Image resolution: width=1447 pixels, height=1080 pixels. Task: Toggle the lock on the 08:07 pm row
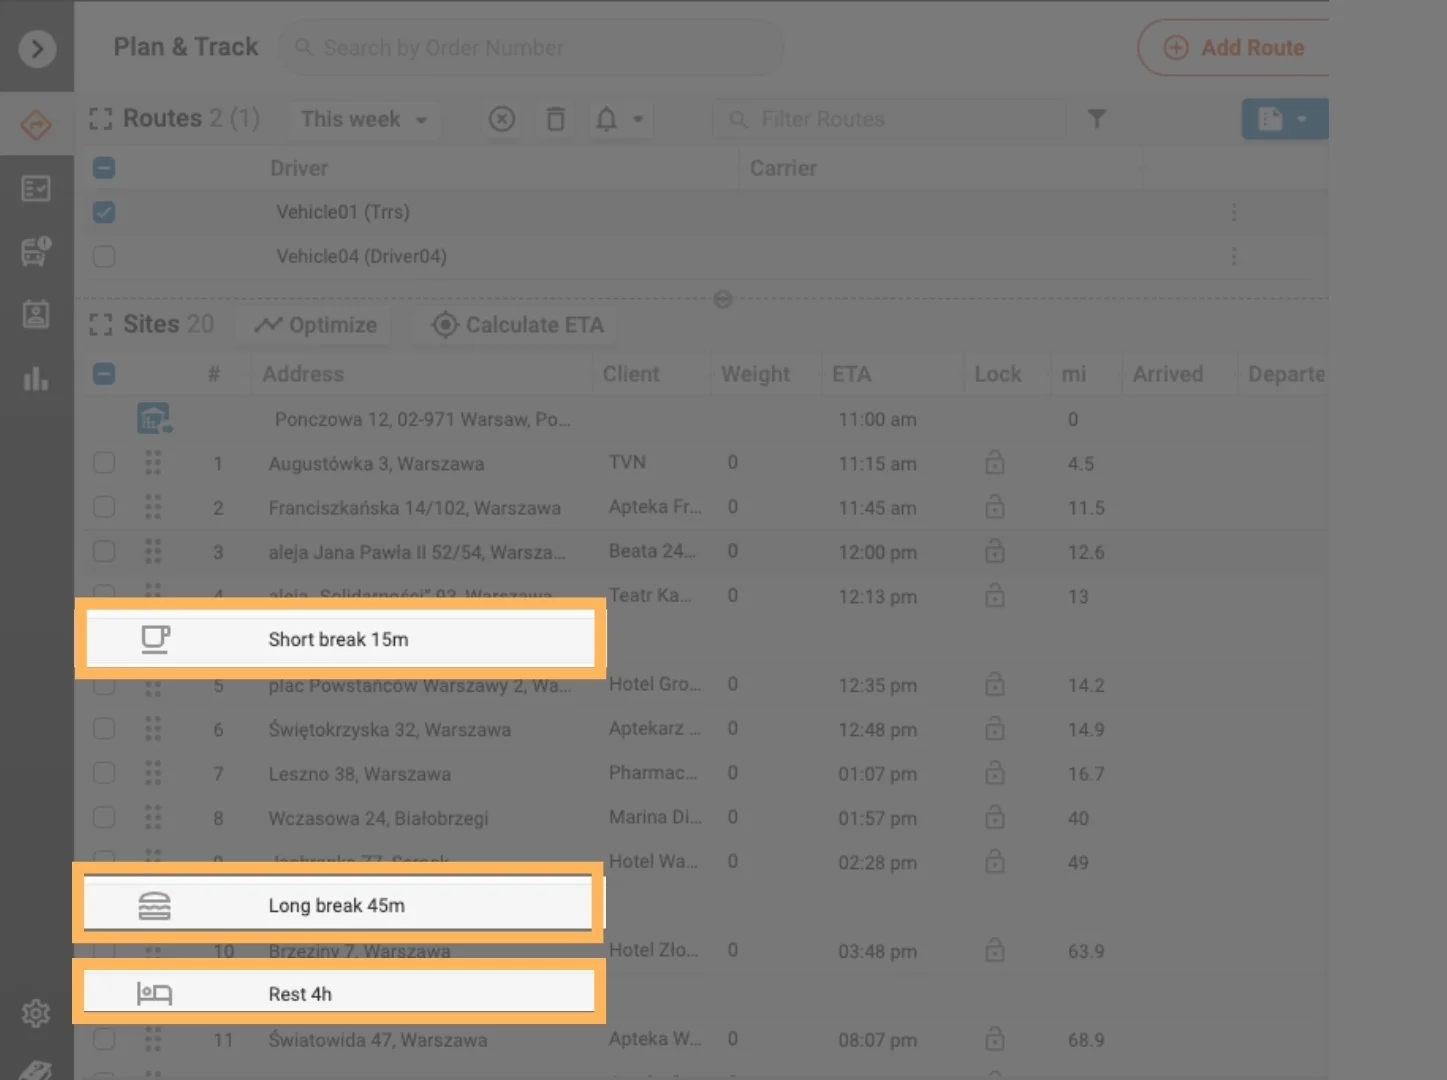tap(995, 1038)
